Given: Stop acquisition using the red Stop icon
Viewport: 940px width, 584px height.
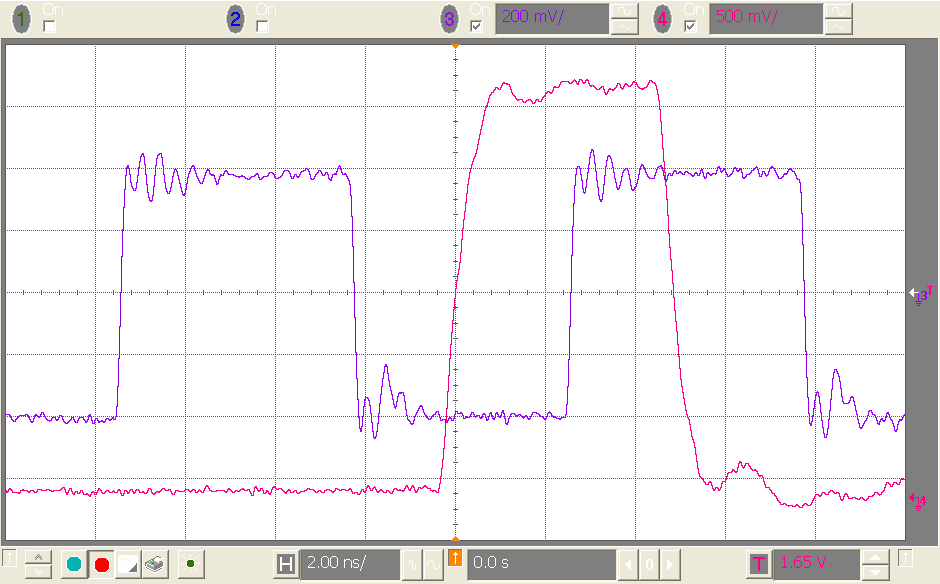Looking at the screenshot, I should click(x=102, y=562).
